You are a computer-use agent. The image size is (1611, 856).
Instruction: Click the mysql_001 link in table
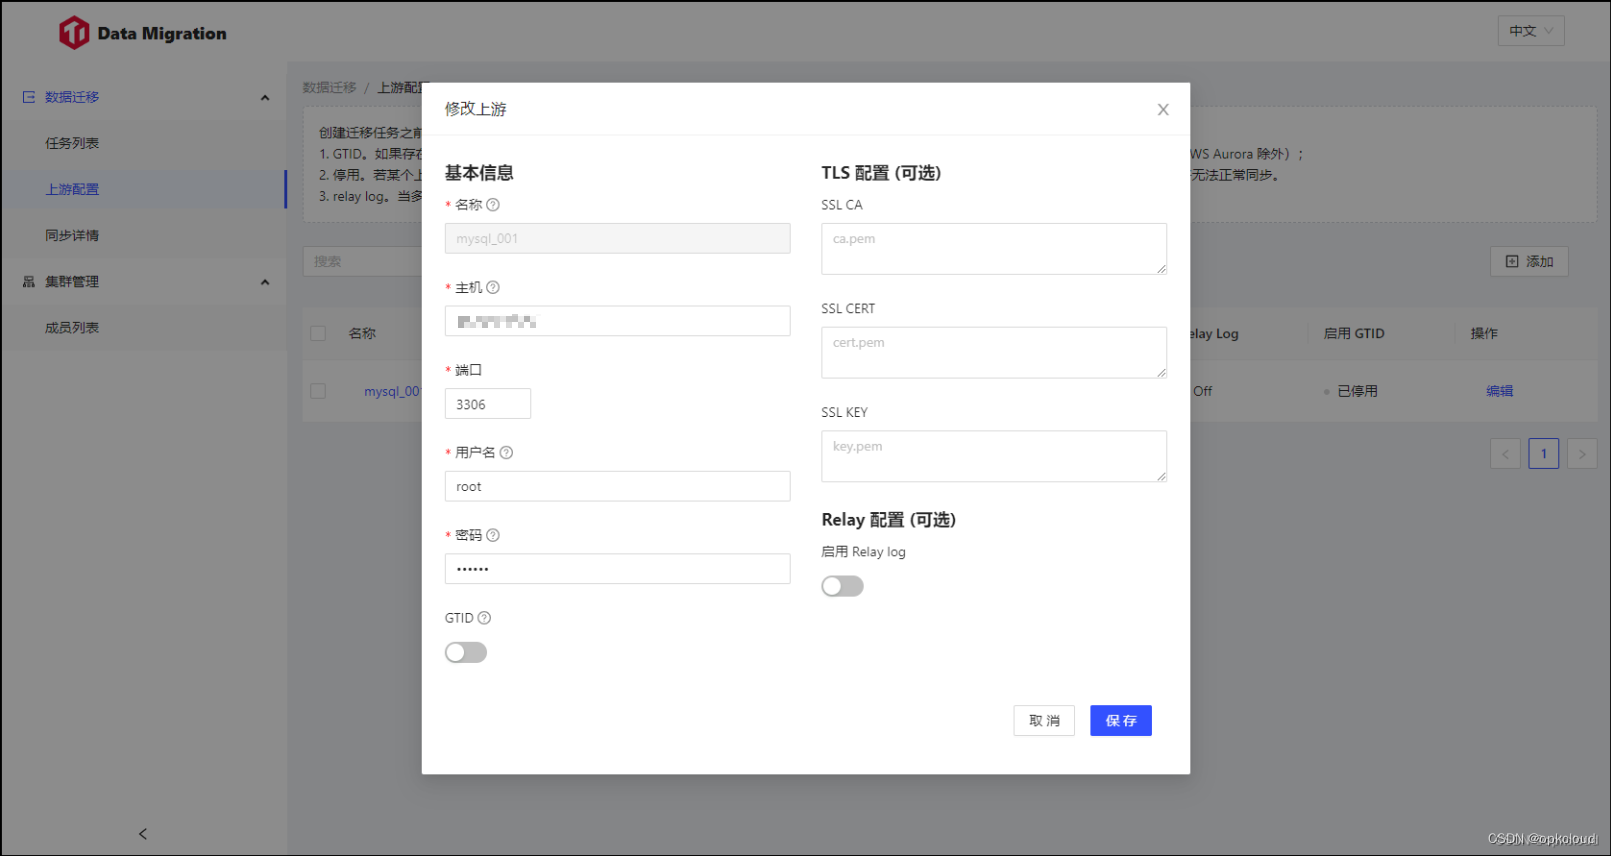point(392,392)
